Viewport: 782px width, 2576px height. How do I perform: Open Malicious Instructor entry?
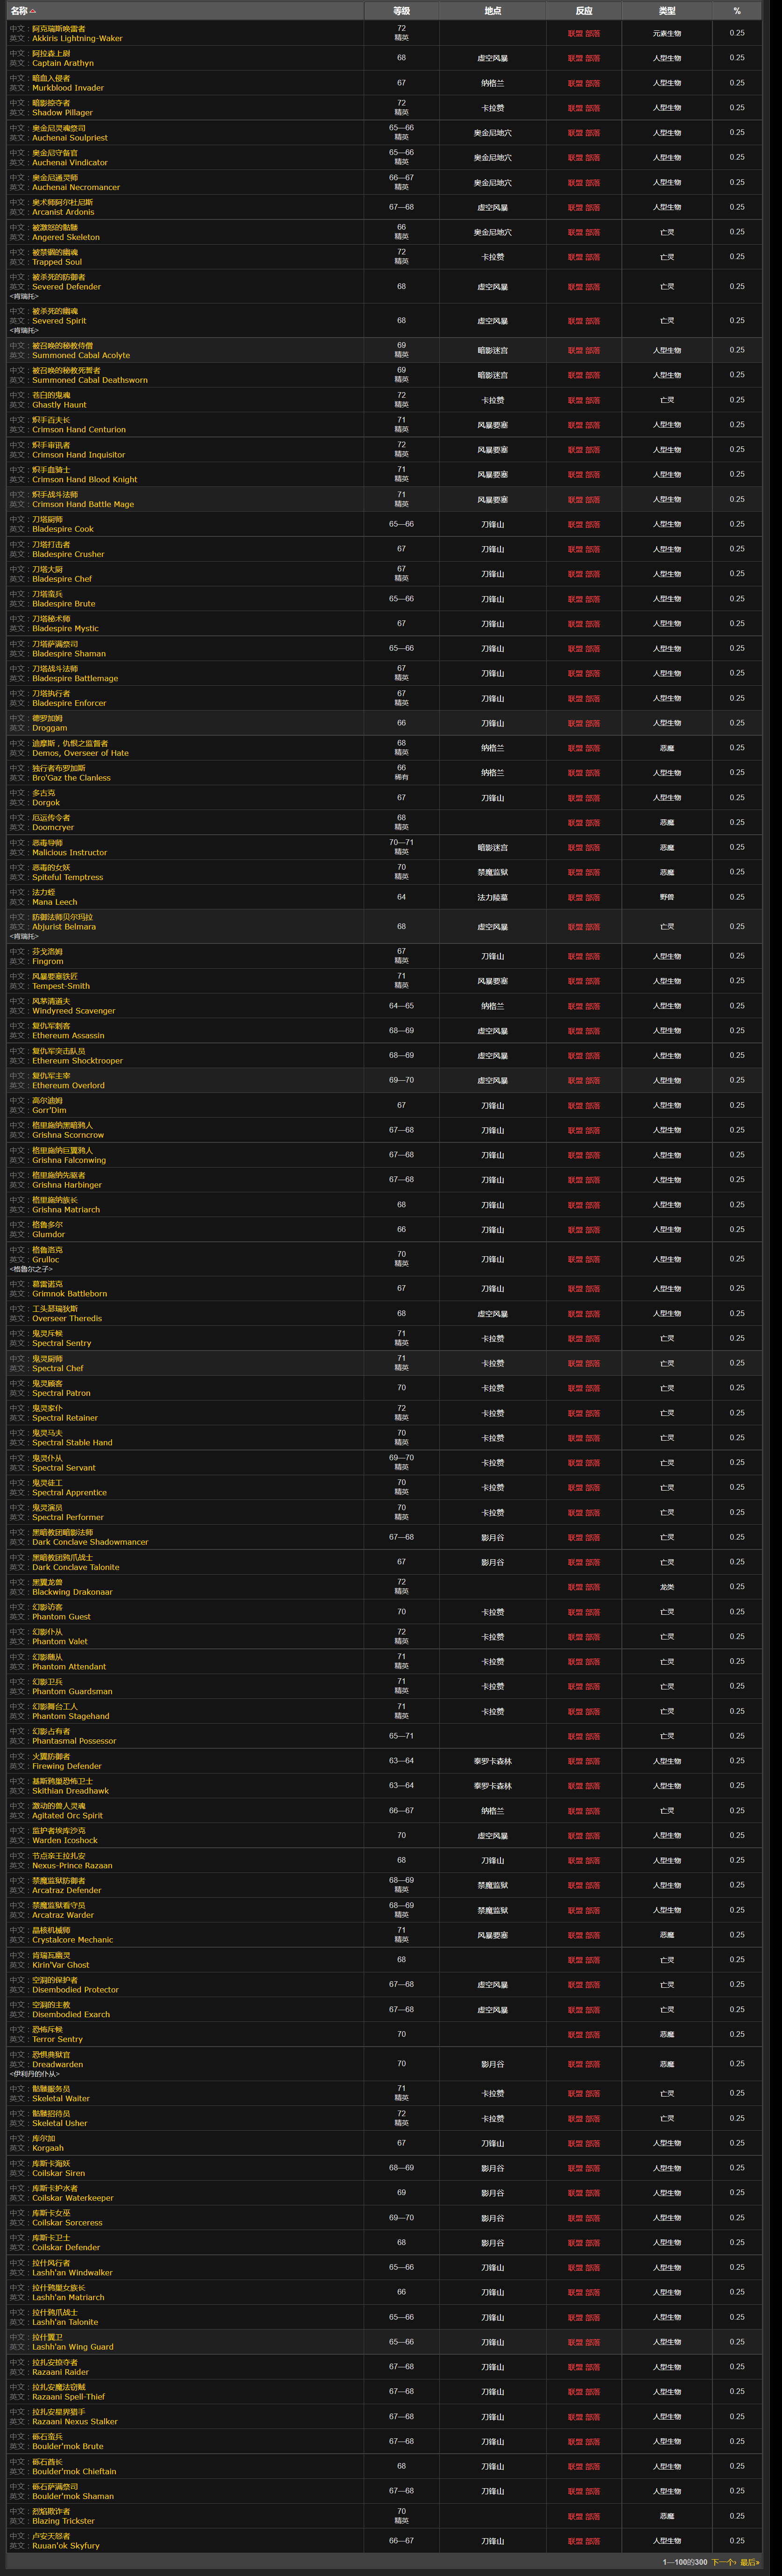(70, 852)
